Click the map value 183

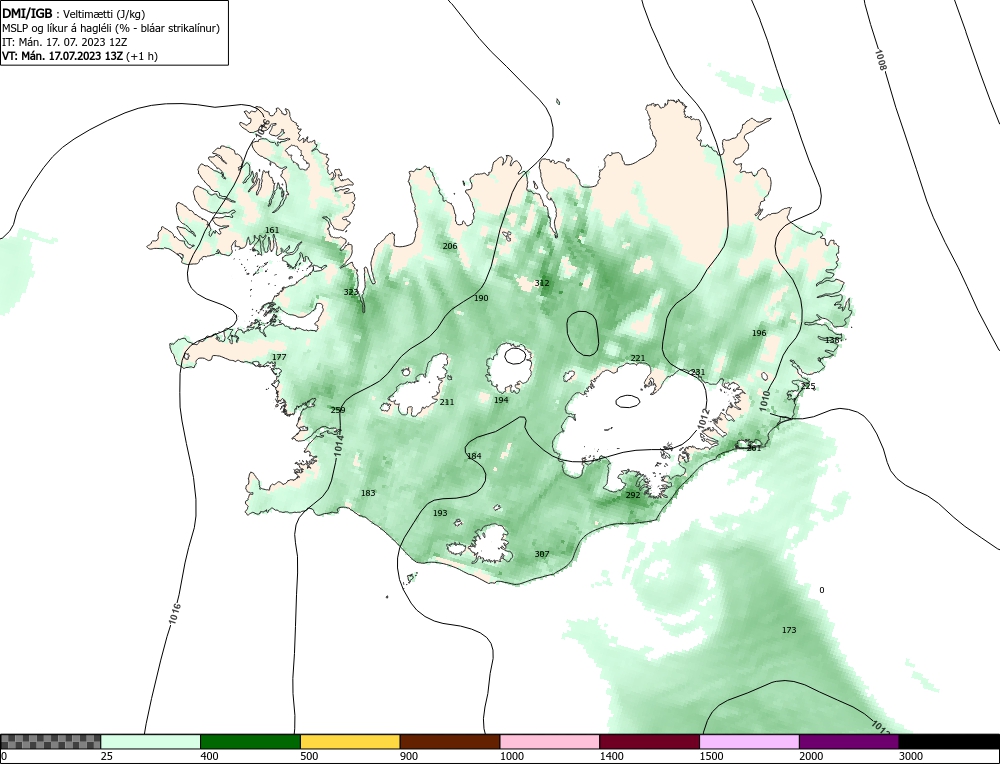[x=368, y=493]
